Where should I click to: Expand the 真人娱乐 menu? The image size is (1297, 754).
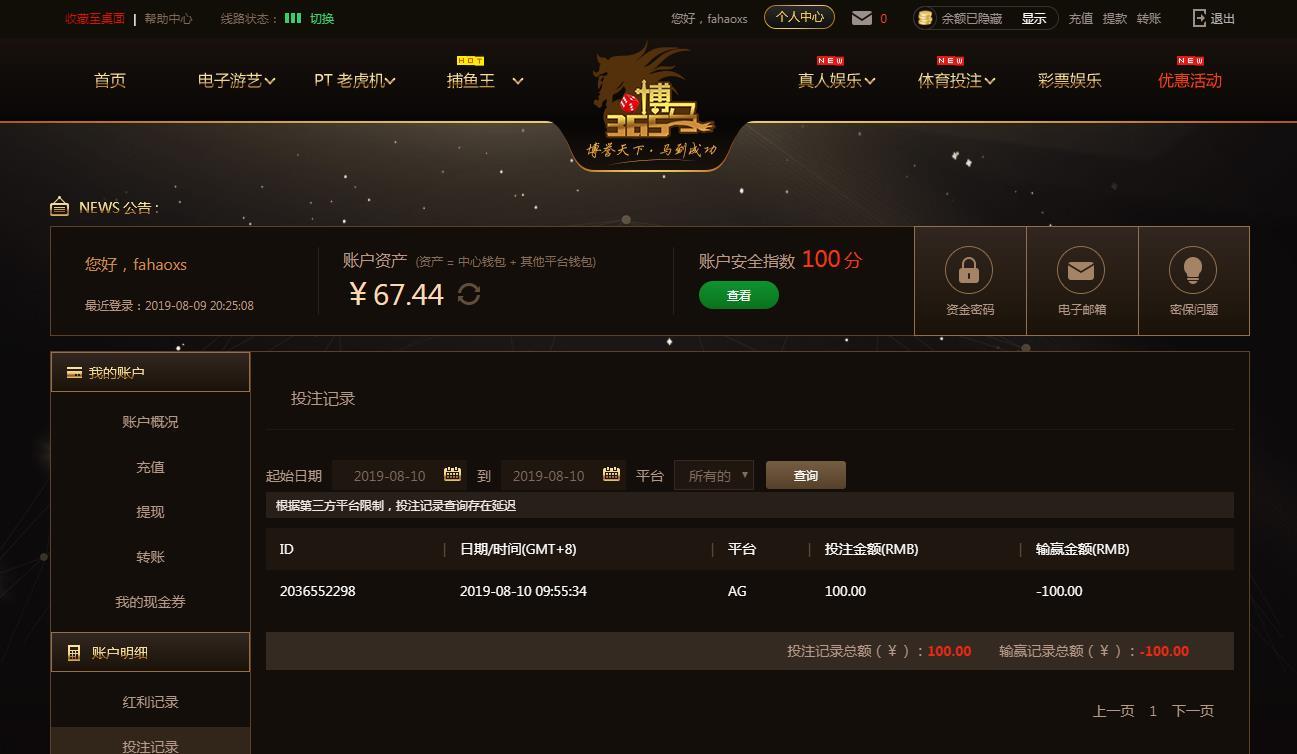(x=836, y=80)
